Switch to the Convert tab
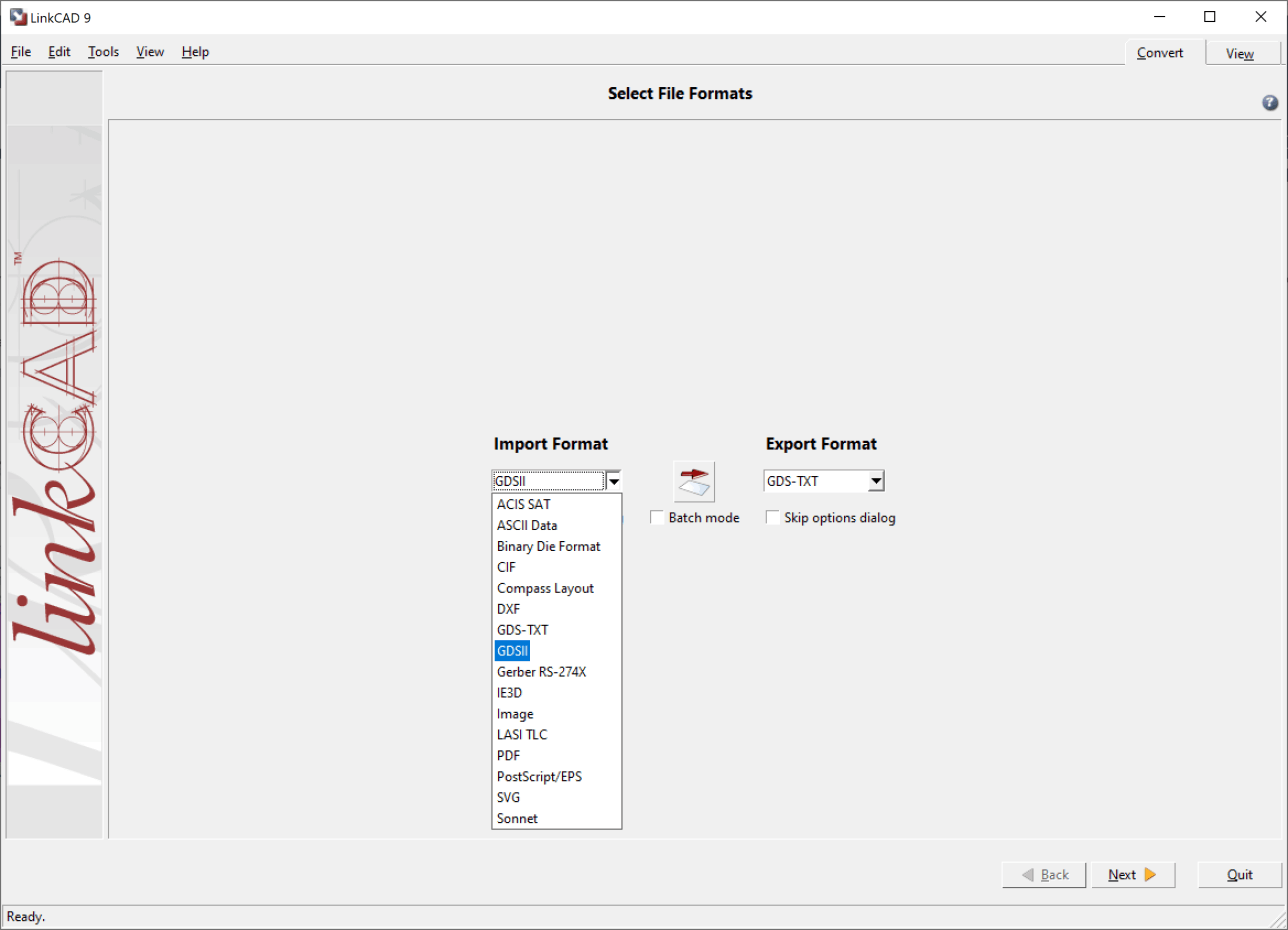The height and width of the screenshot is (930, 1288). coord(1160,53)
